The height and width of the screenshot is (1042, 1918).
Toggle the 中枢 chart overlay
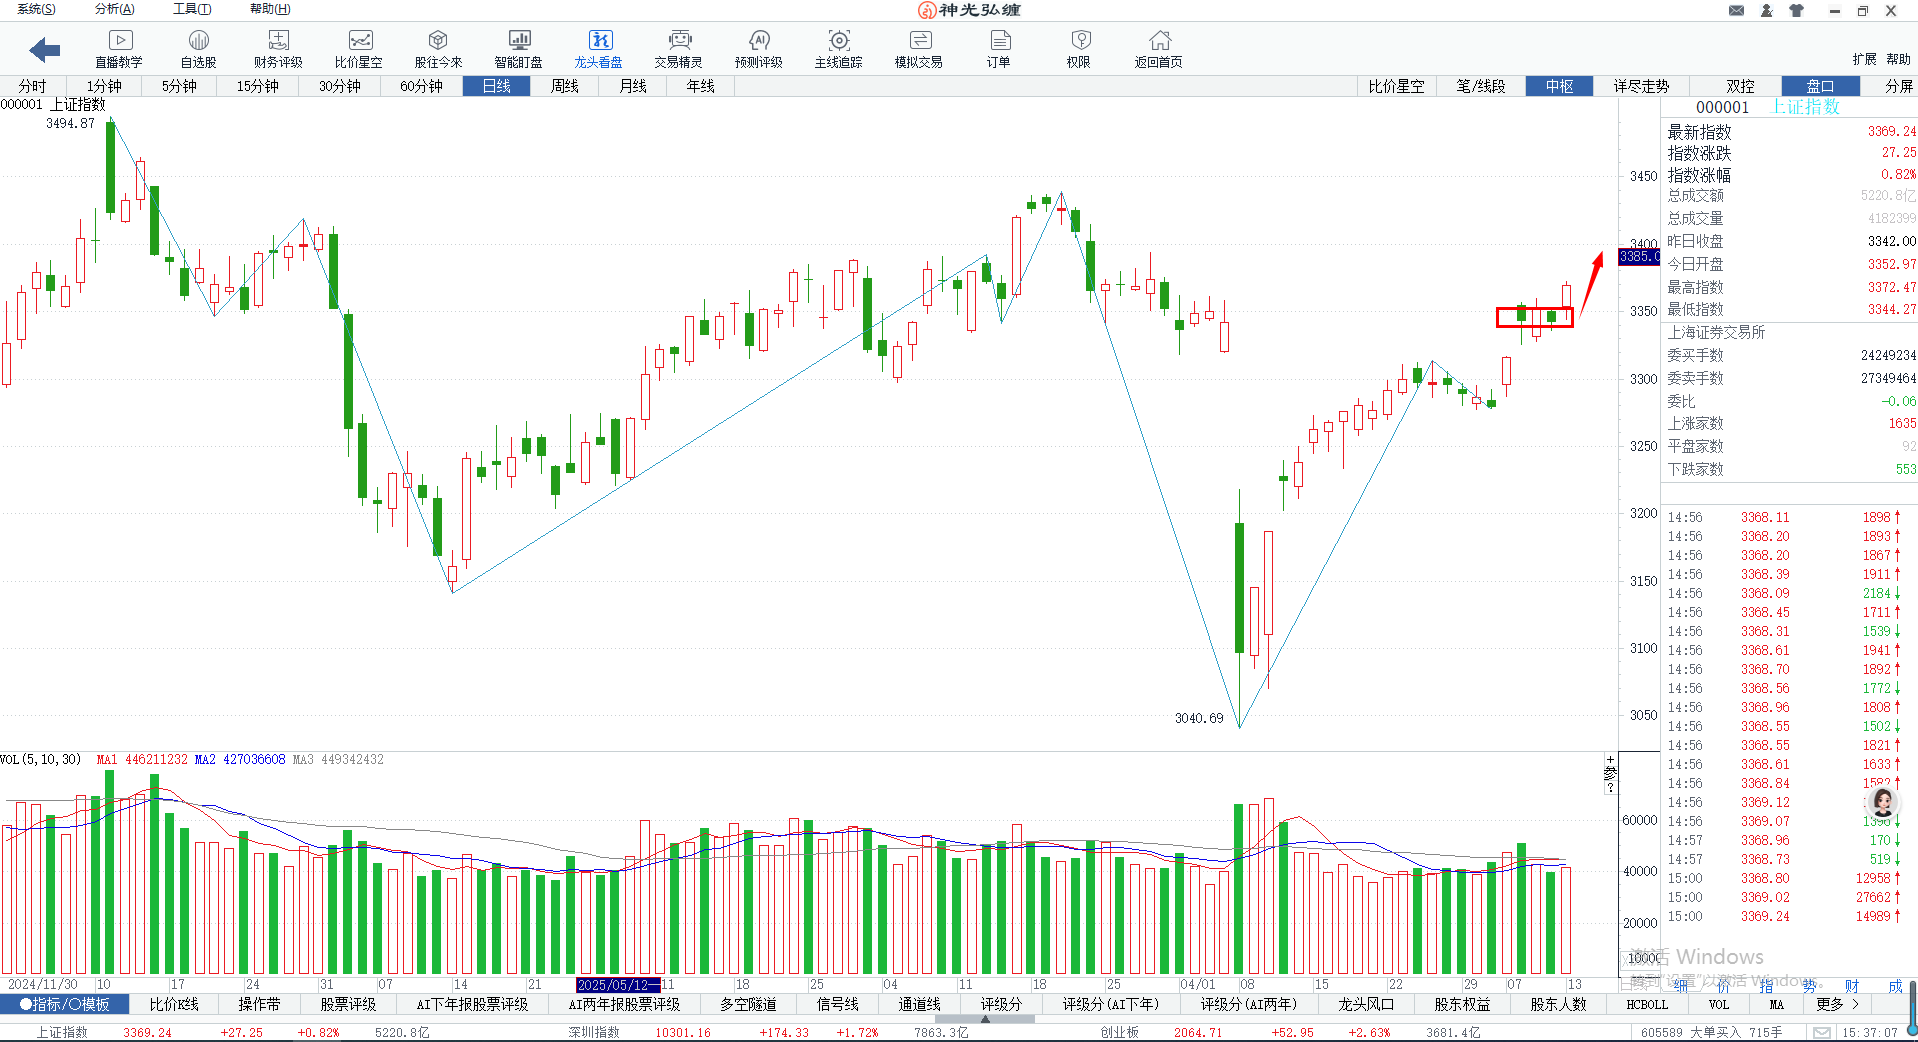pyautogui.click(x=1559, y=86)
